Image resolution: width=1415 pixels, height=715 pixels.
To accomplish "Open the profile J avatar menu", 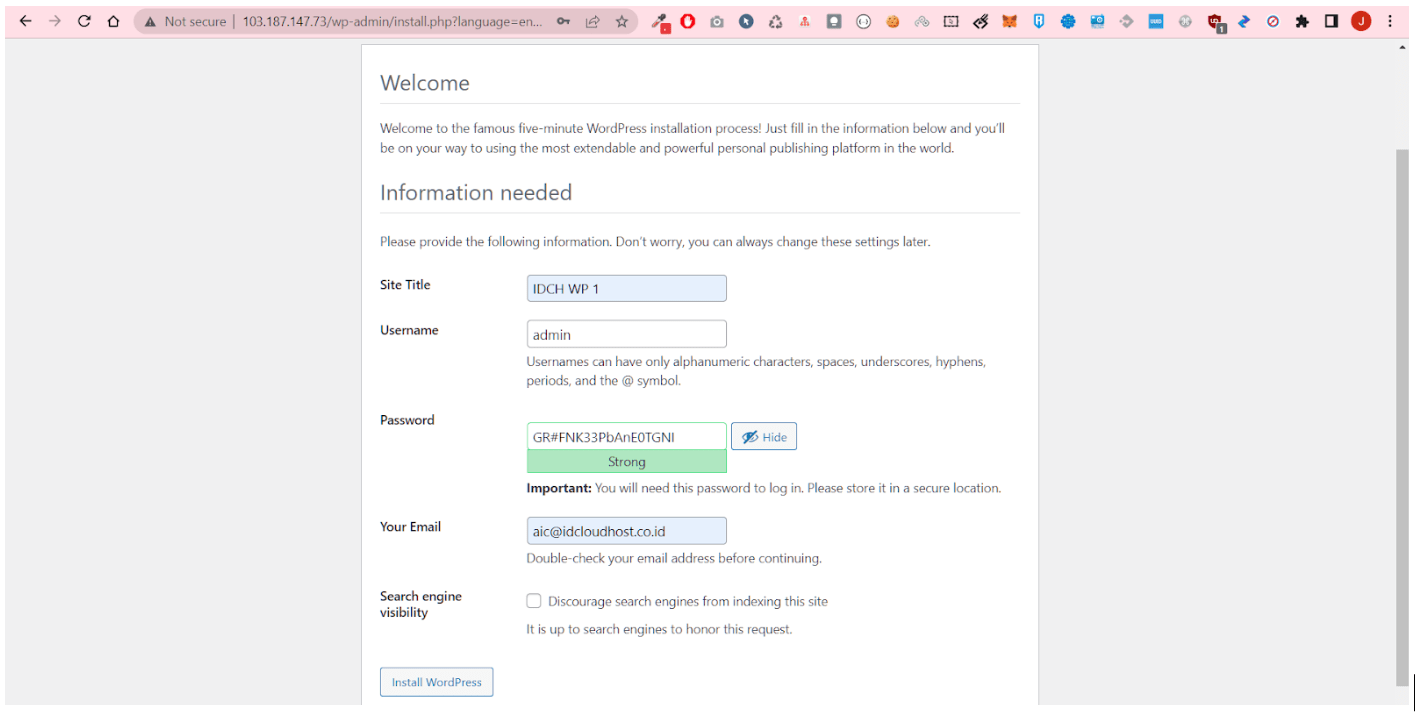I will pos(1360,21).
